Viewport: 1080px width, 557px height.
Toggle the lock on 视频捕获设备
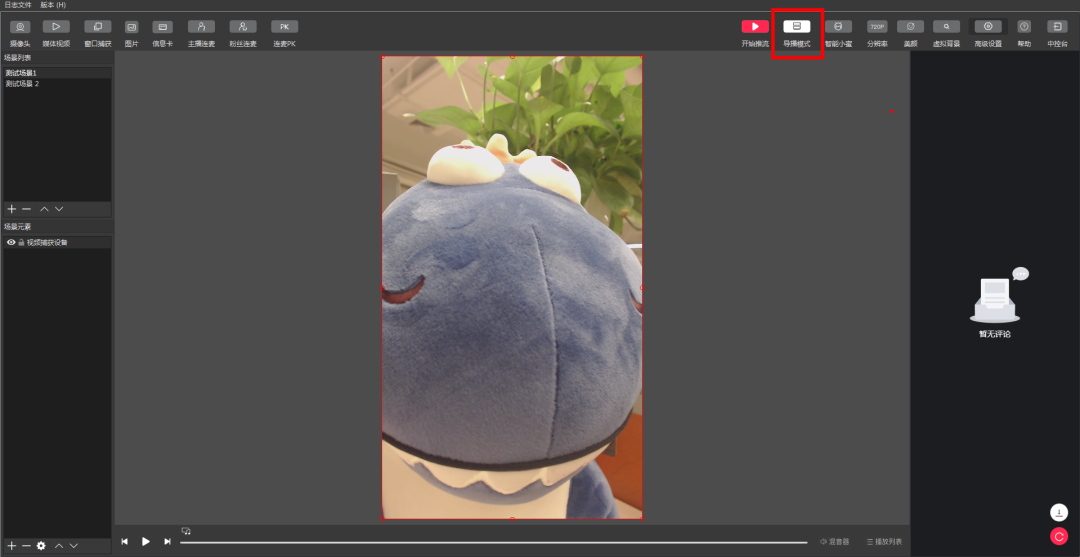(21, 242)
